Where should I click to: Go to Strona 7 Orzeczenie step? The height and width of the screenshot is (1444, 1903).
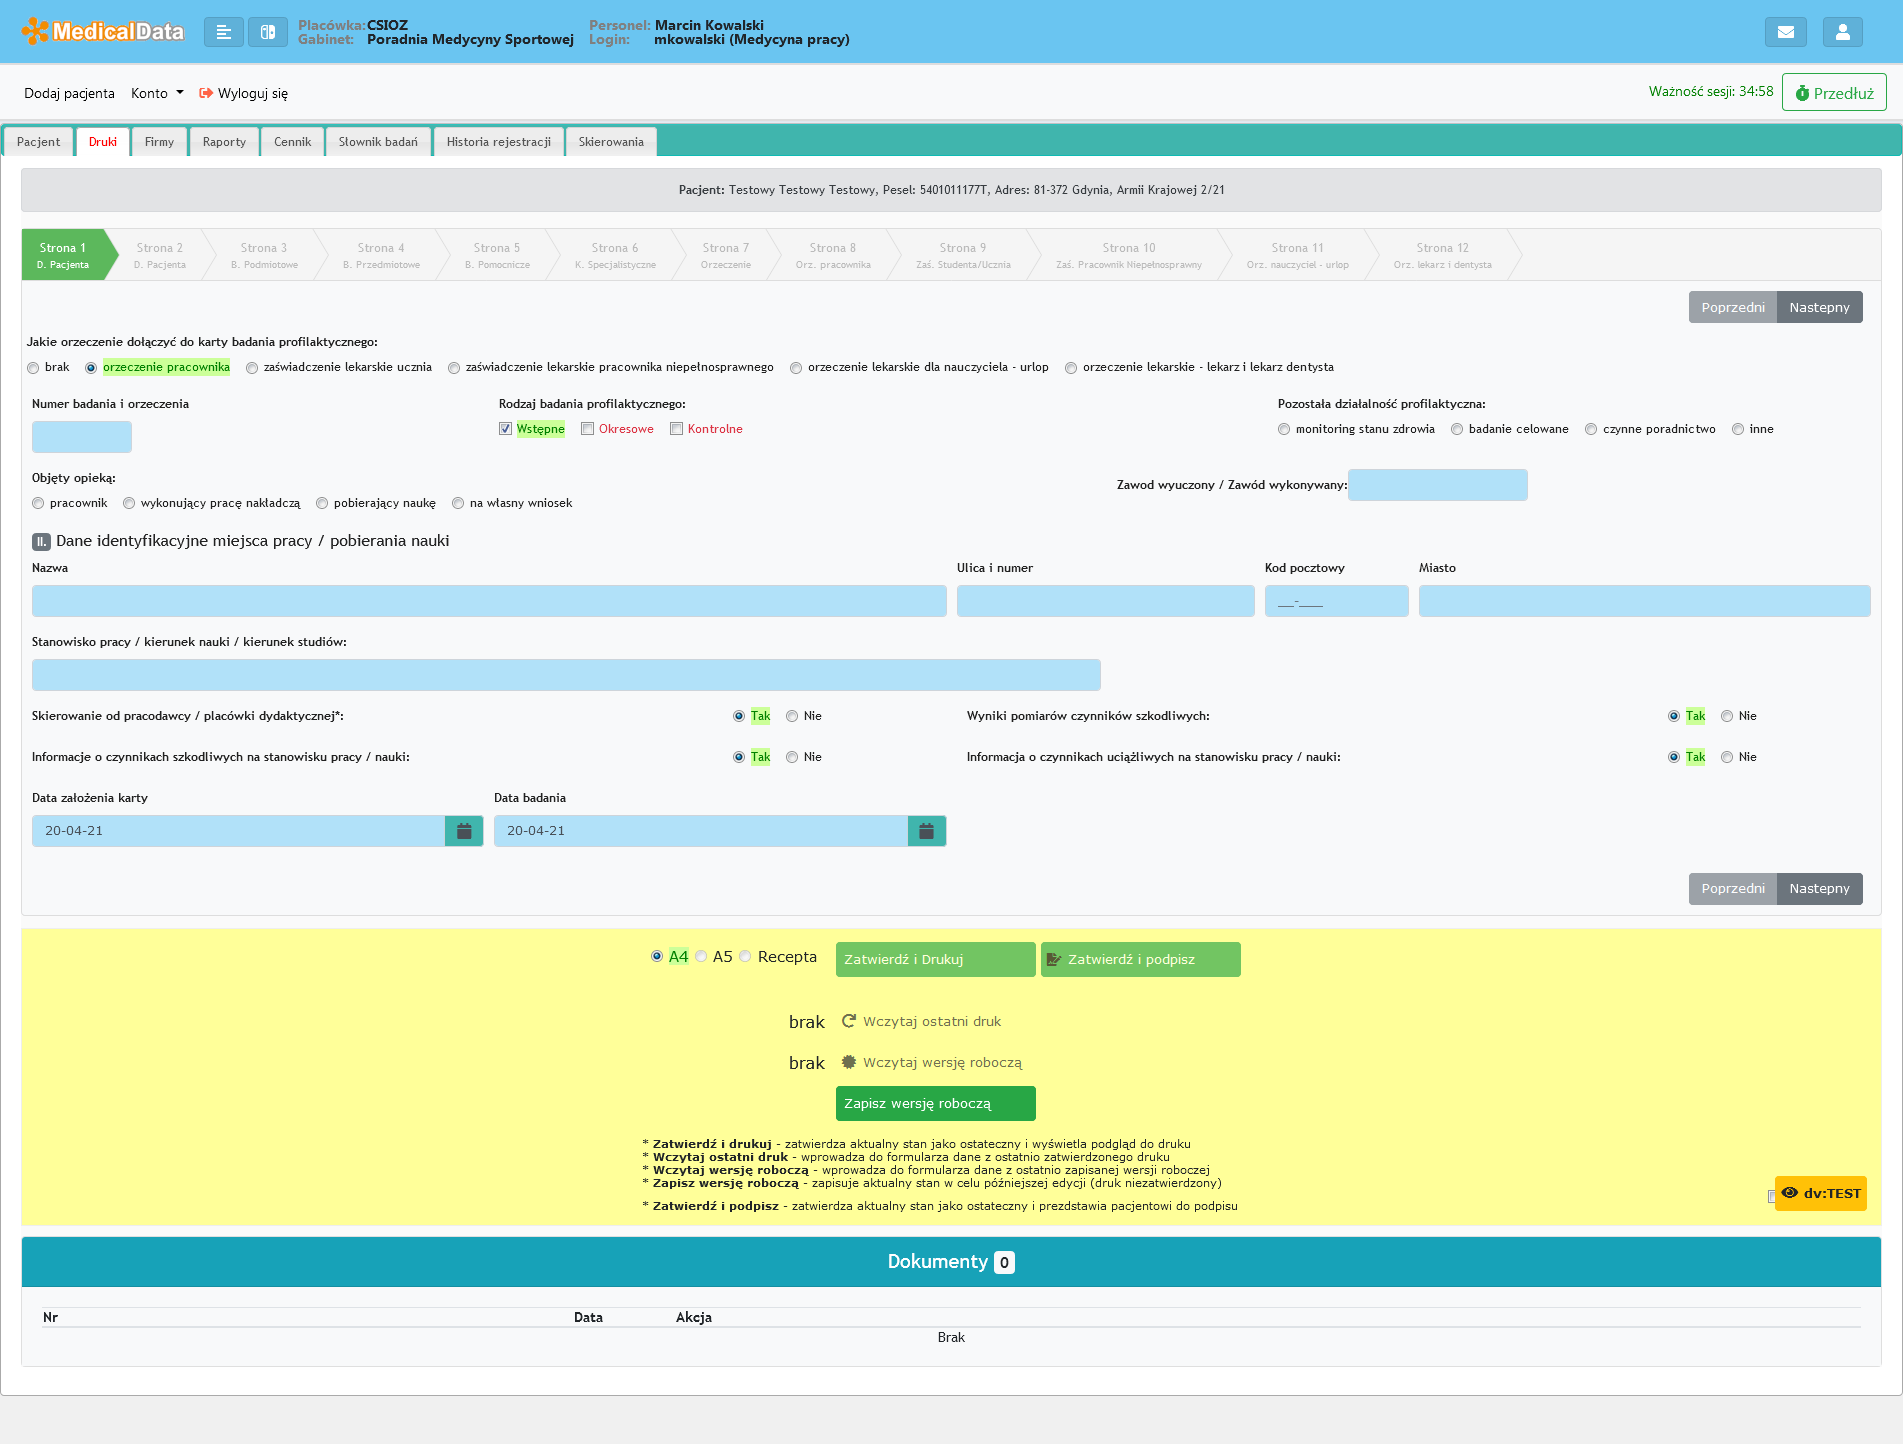pyautogui.click(x=725, y=255)
